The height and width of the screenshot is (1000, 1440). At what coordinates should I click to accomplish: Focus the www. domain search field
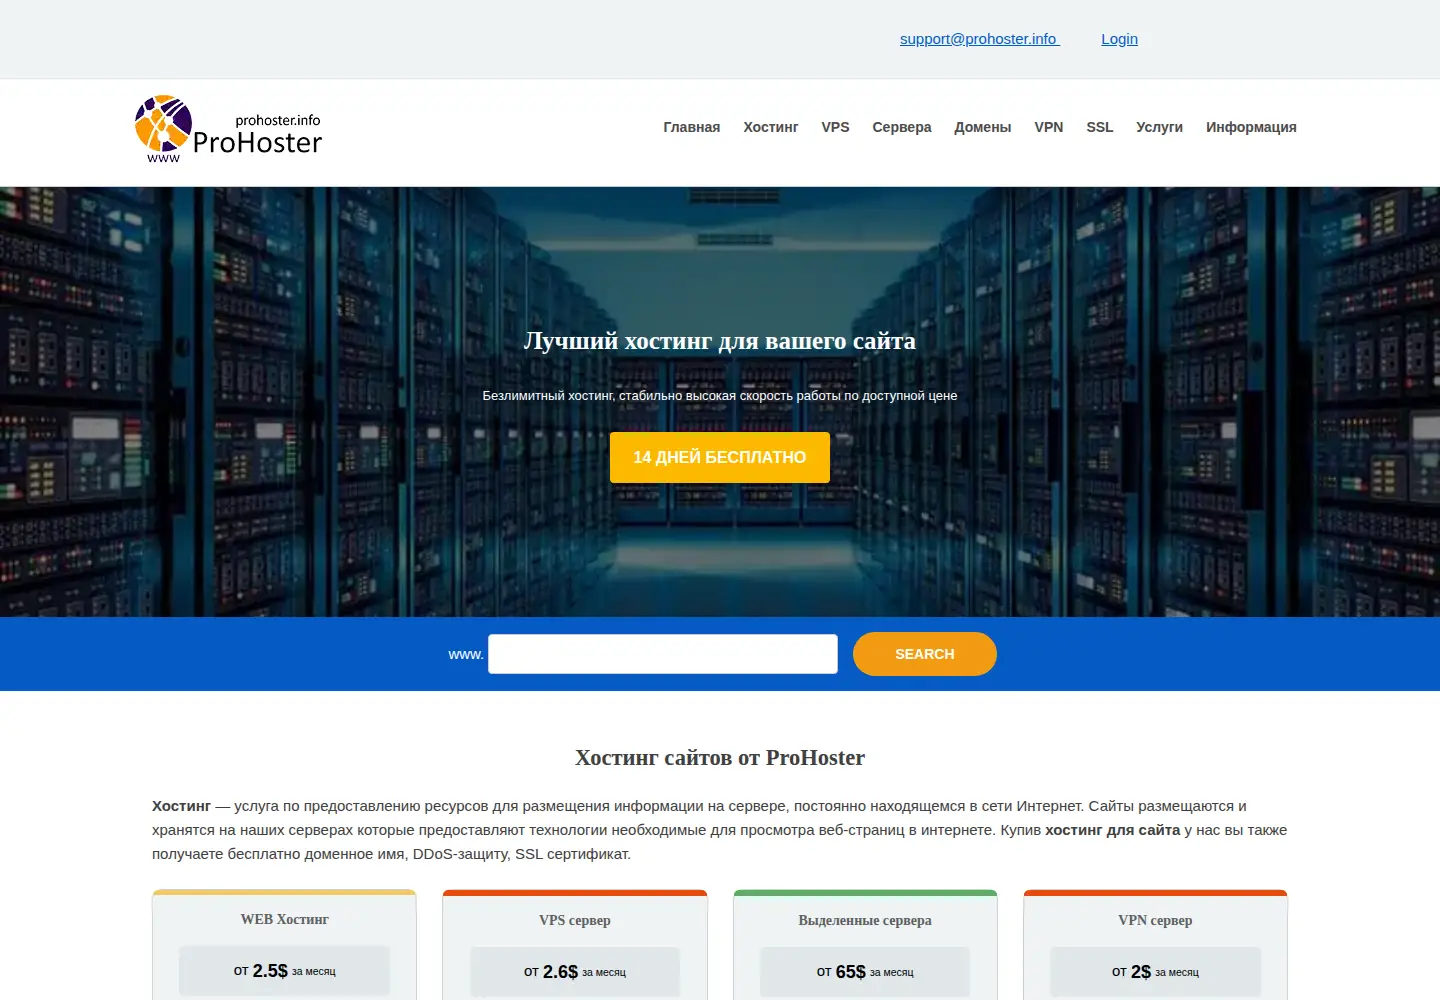coord(663,654)
